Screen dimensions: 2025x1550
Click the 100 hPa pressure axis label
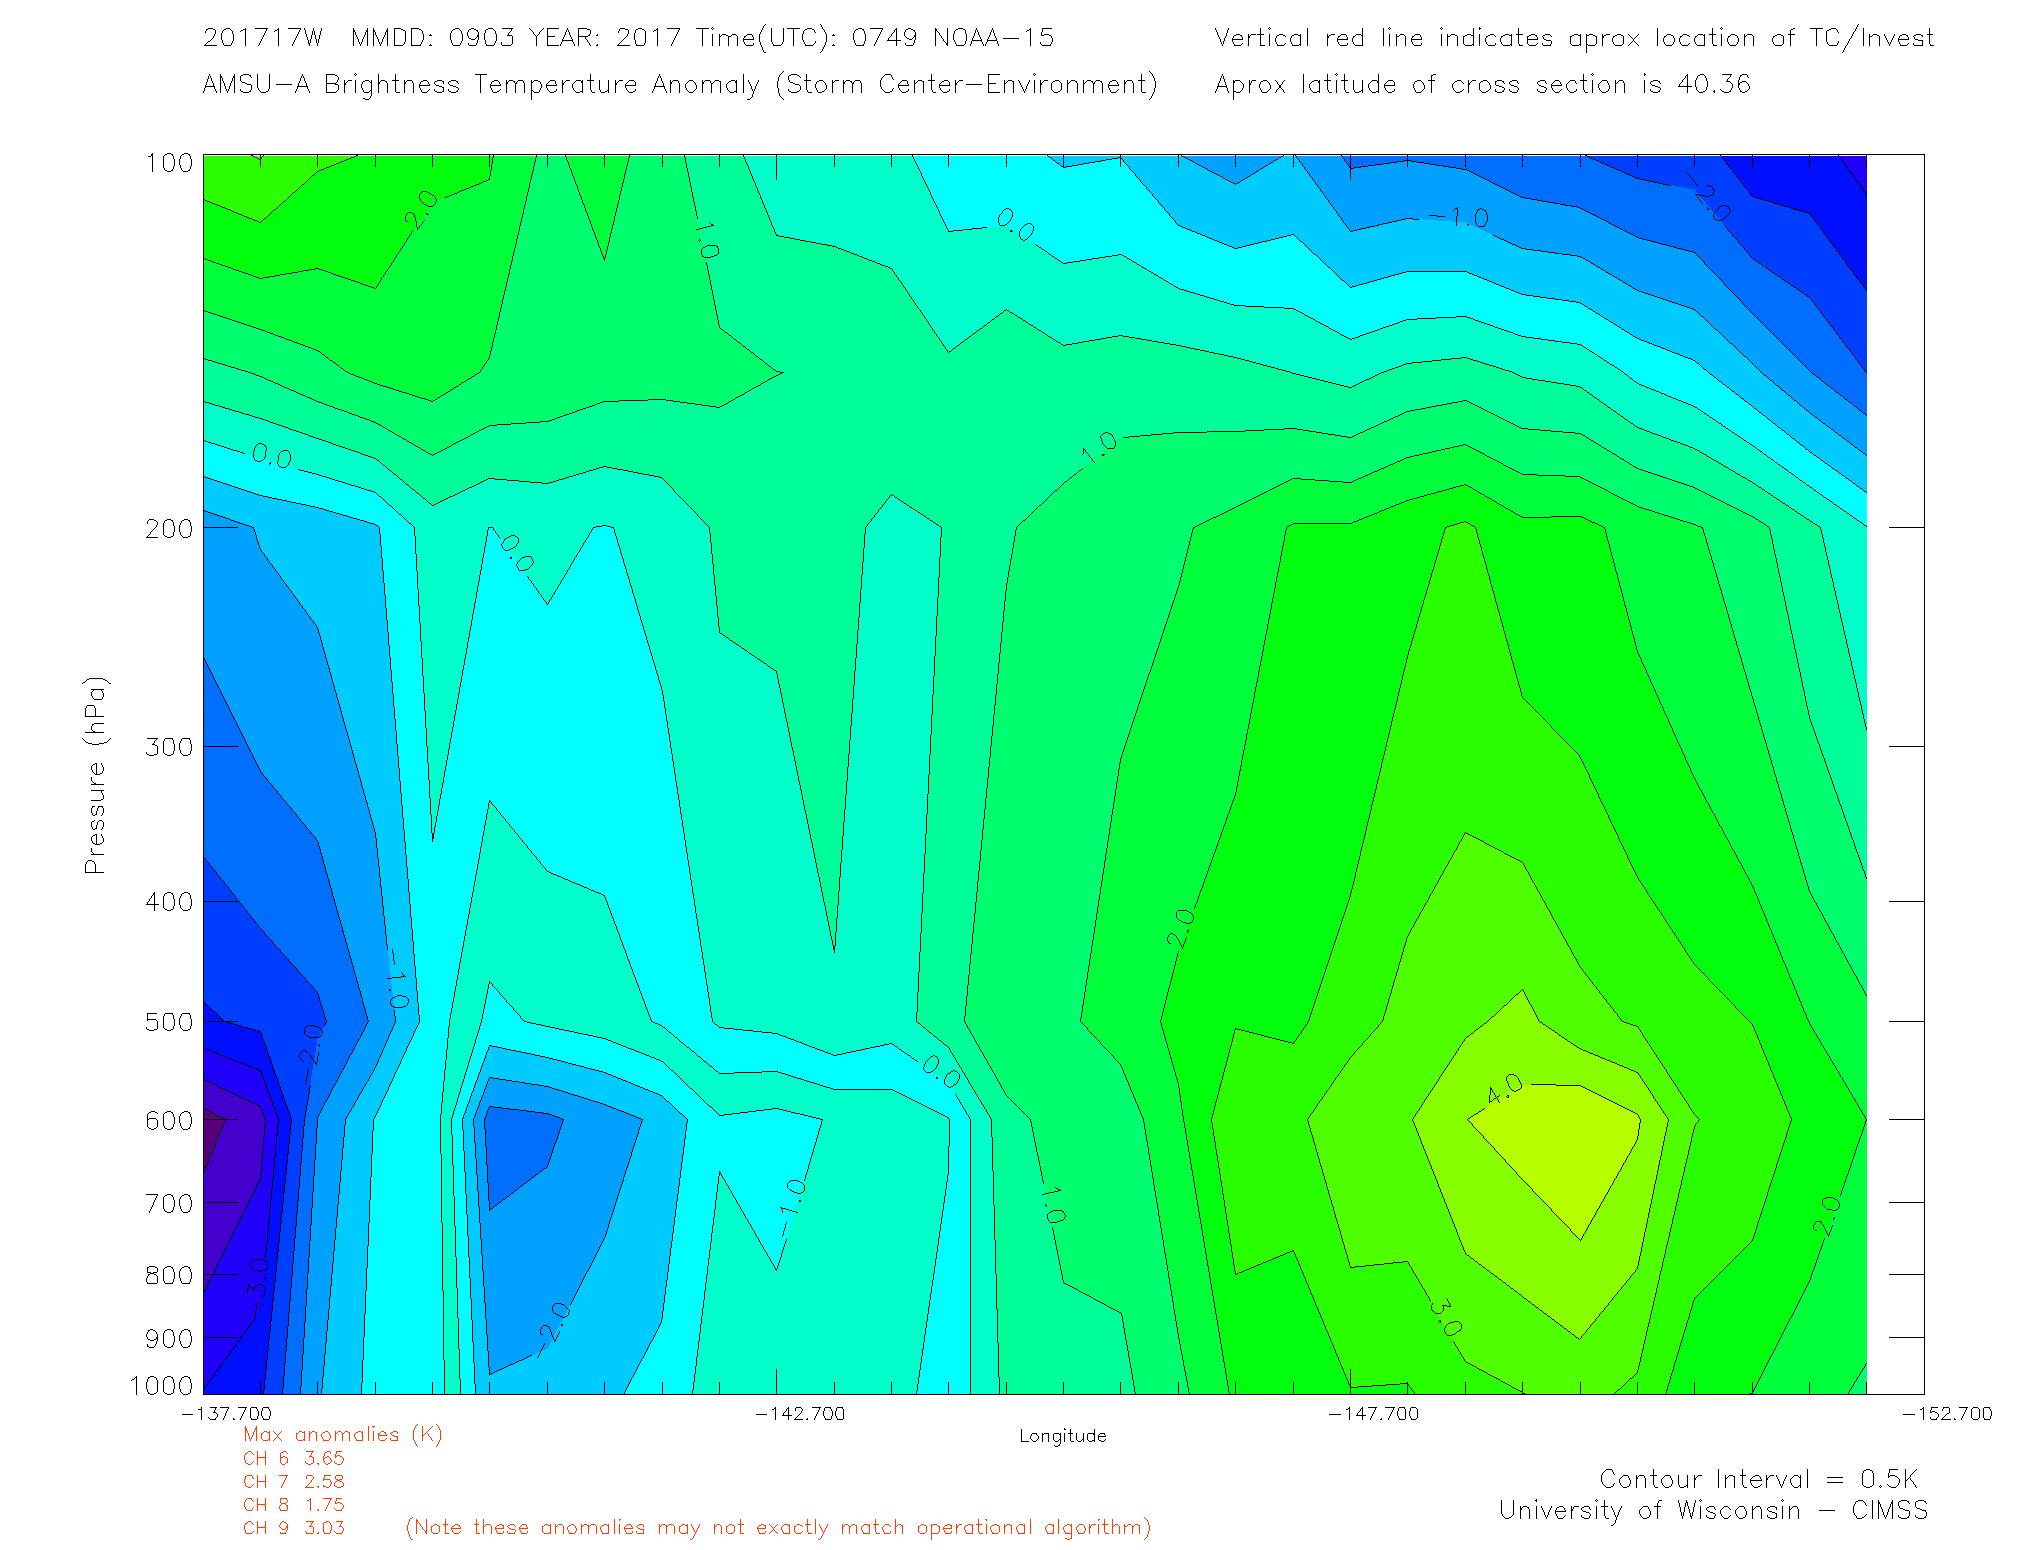pyautogui.click(x=169, y=163)
